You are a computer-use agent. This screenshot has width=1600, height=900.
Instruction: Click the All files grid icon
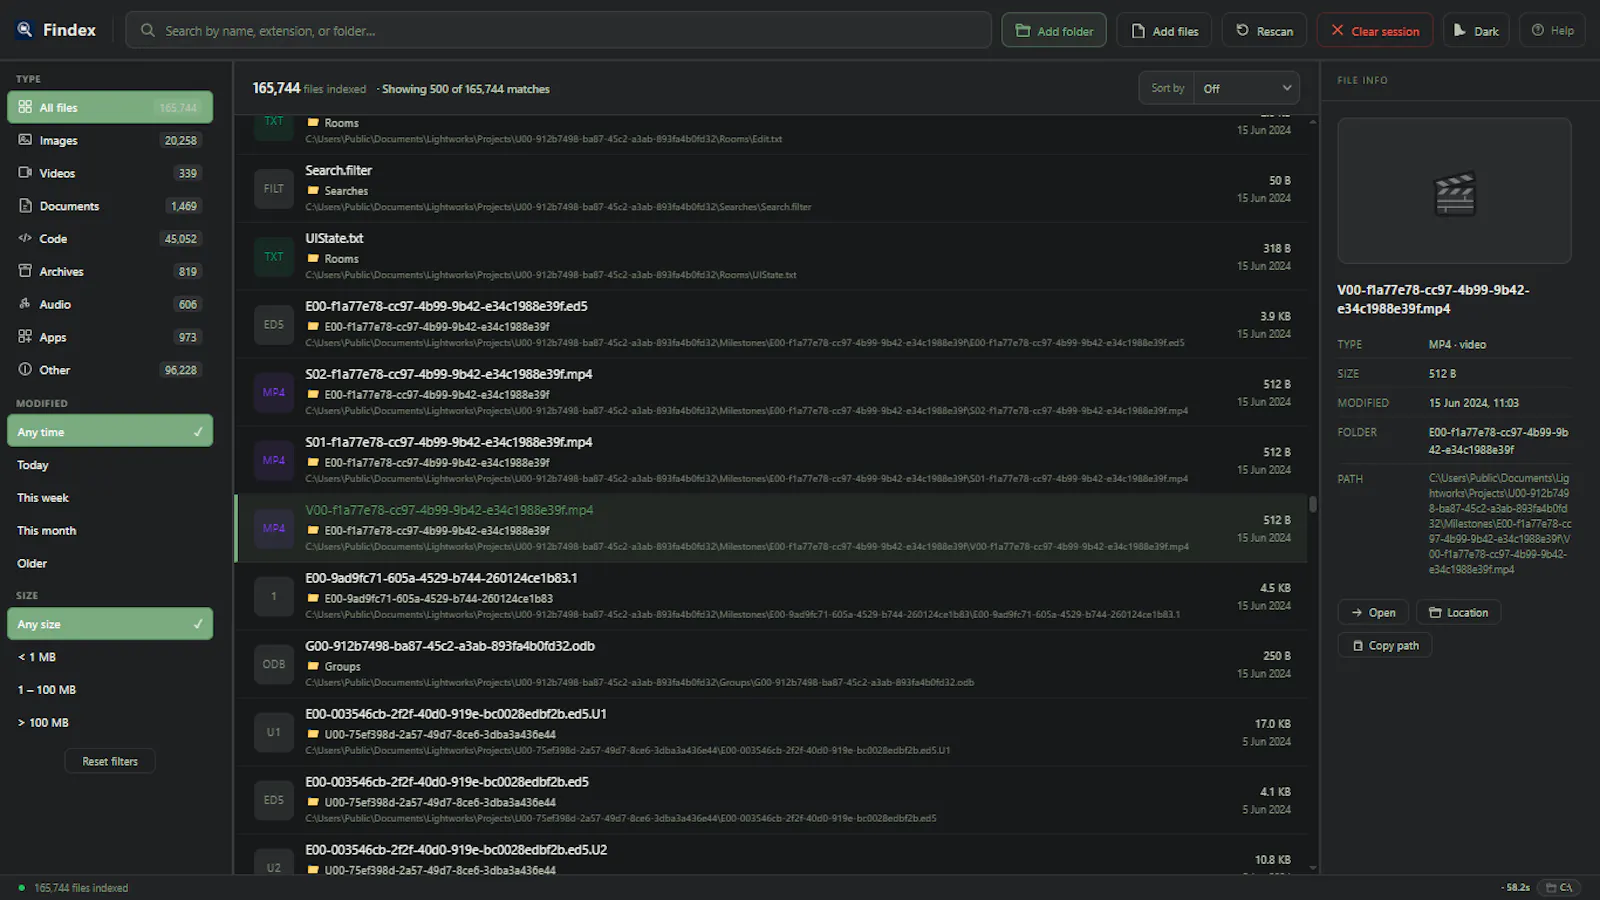tap(25, 107)
